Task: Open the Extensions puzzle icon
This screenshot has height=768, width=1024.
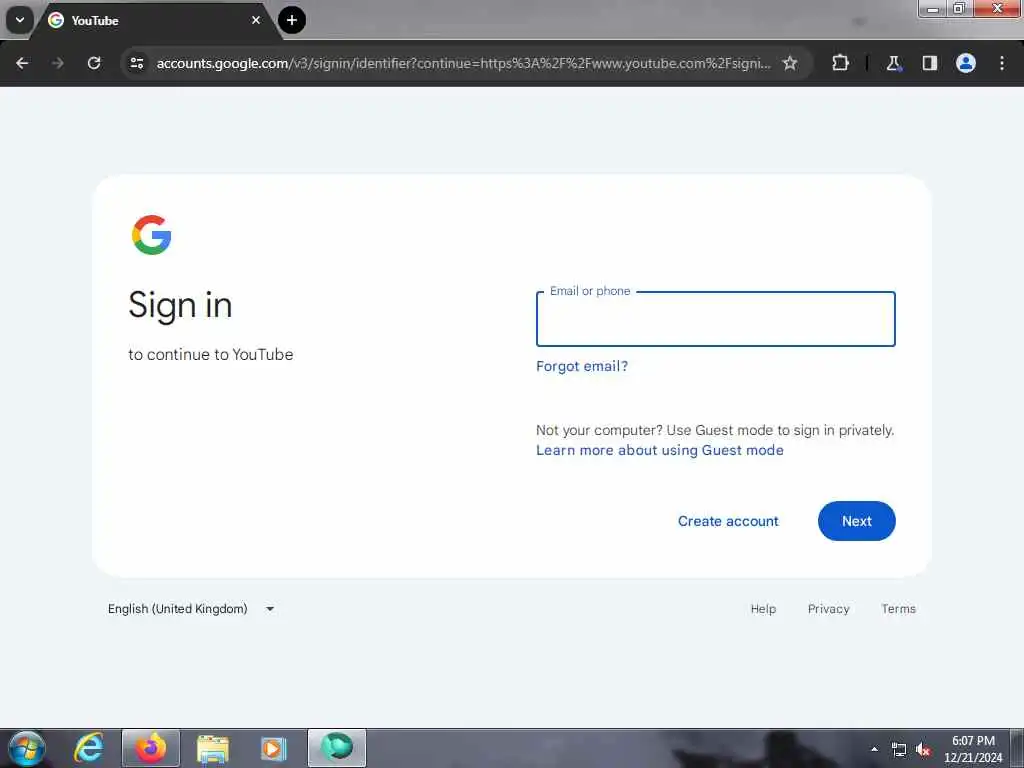Action: (x=840, y=63)
